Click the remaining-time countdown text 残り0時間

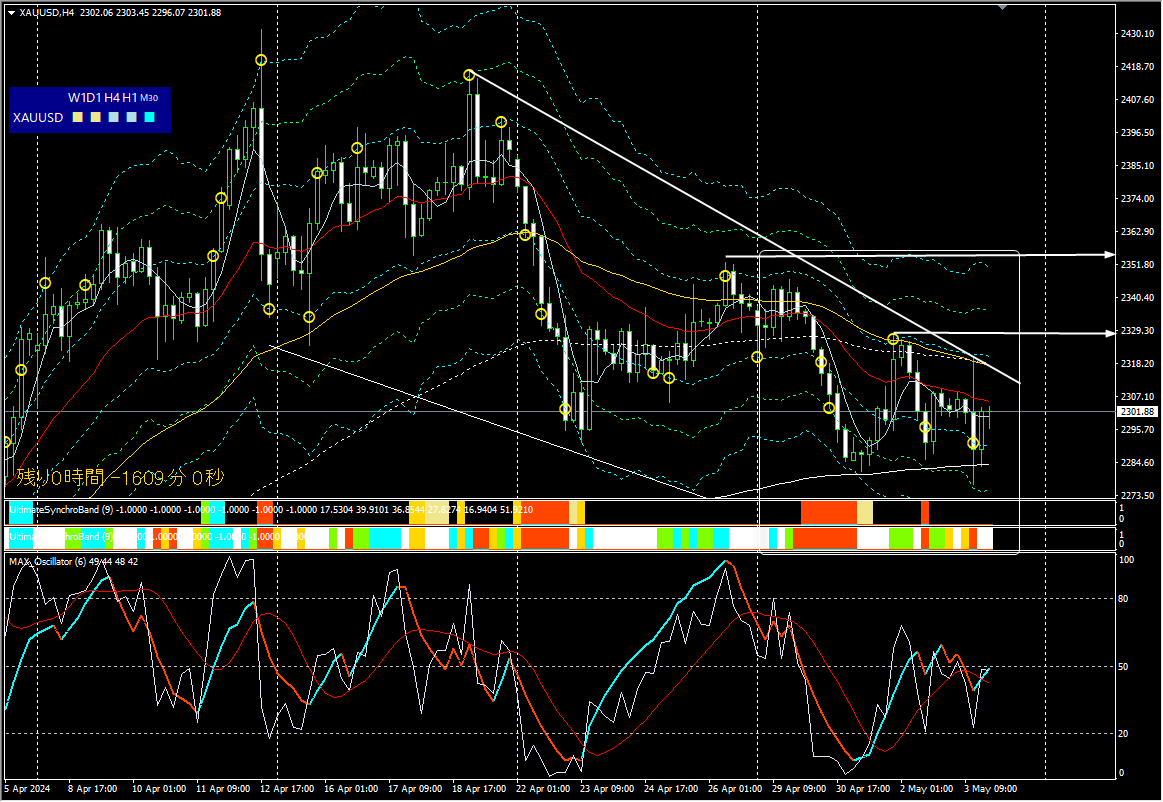click(61, 477)
